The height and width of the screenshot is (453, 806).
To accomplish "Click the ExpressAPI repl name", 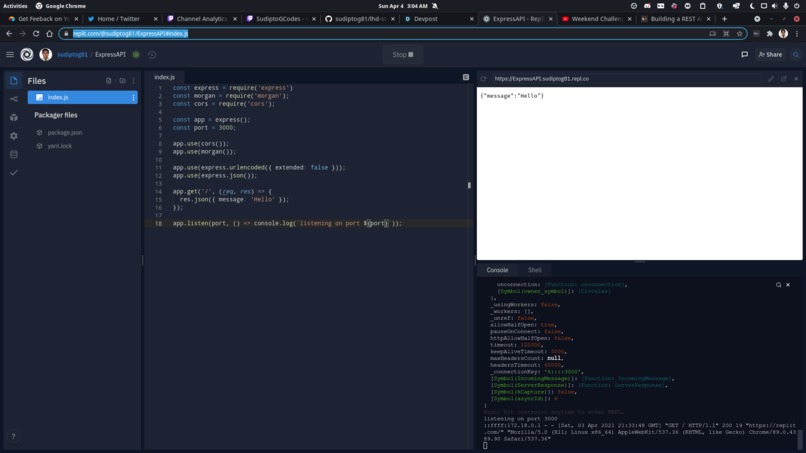I will [110, 55].
